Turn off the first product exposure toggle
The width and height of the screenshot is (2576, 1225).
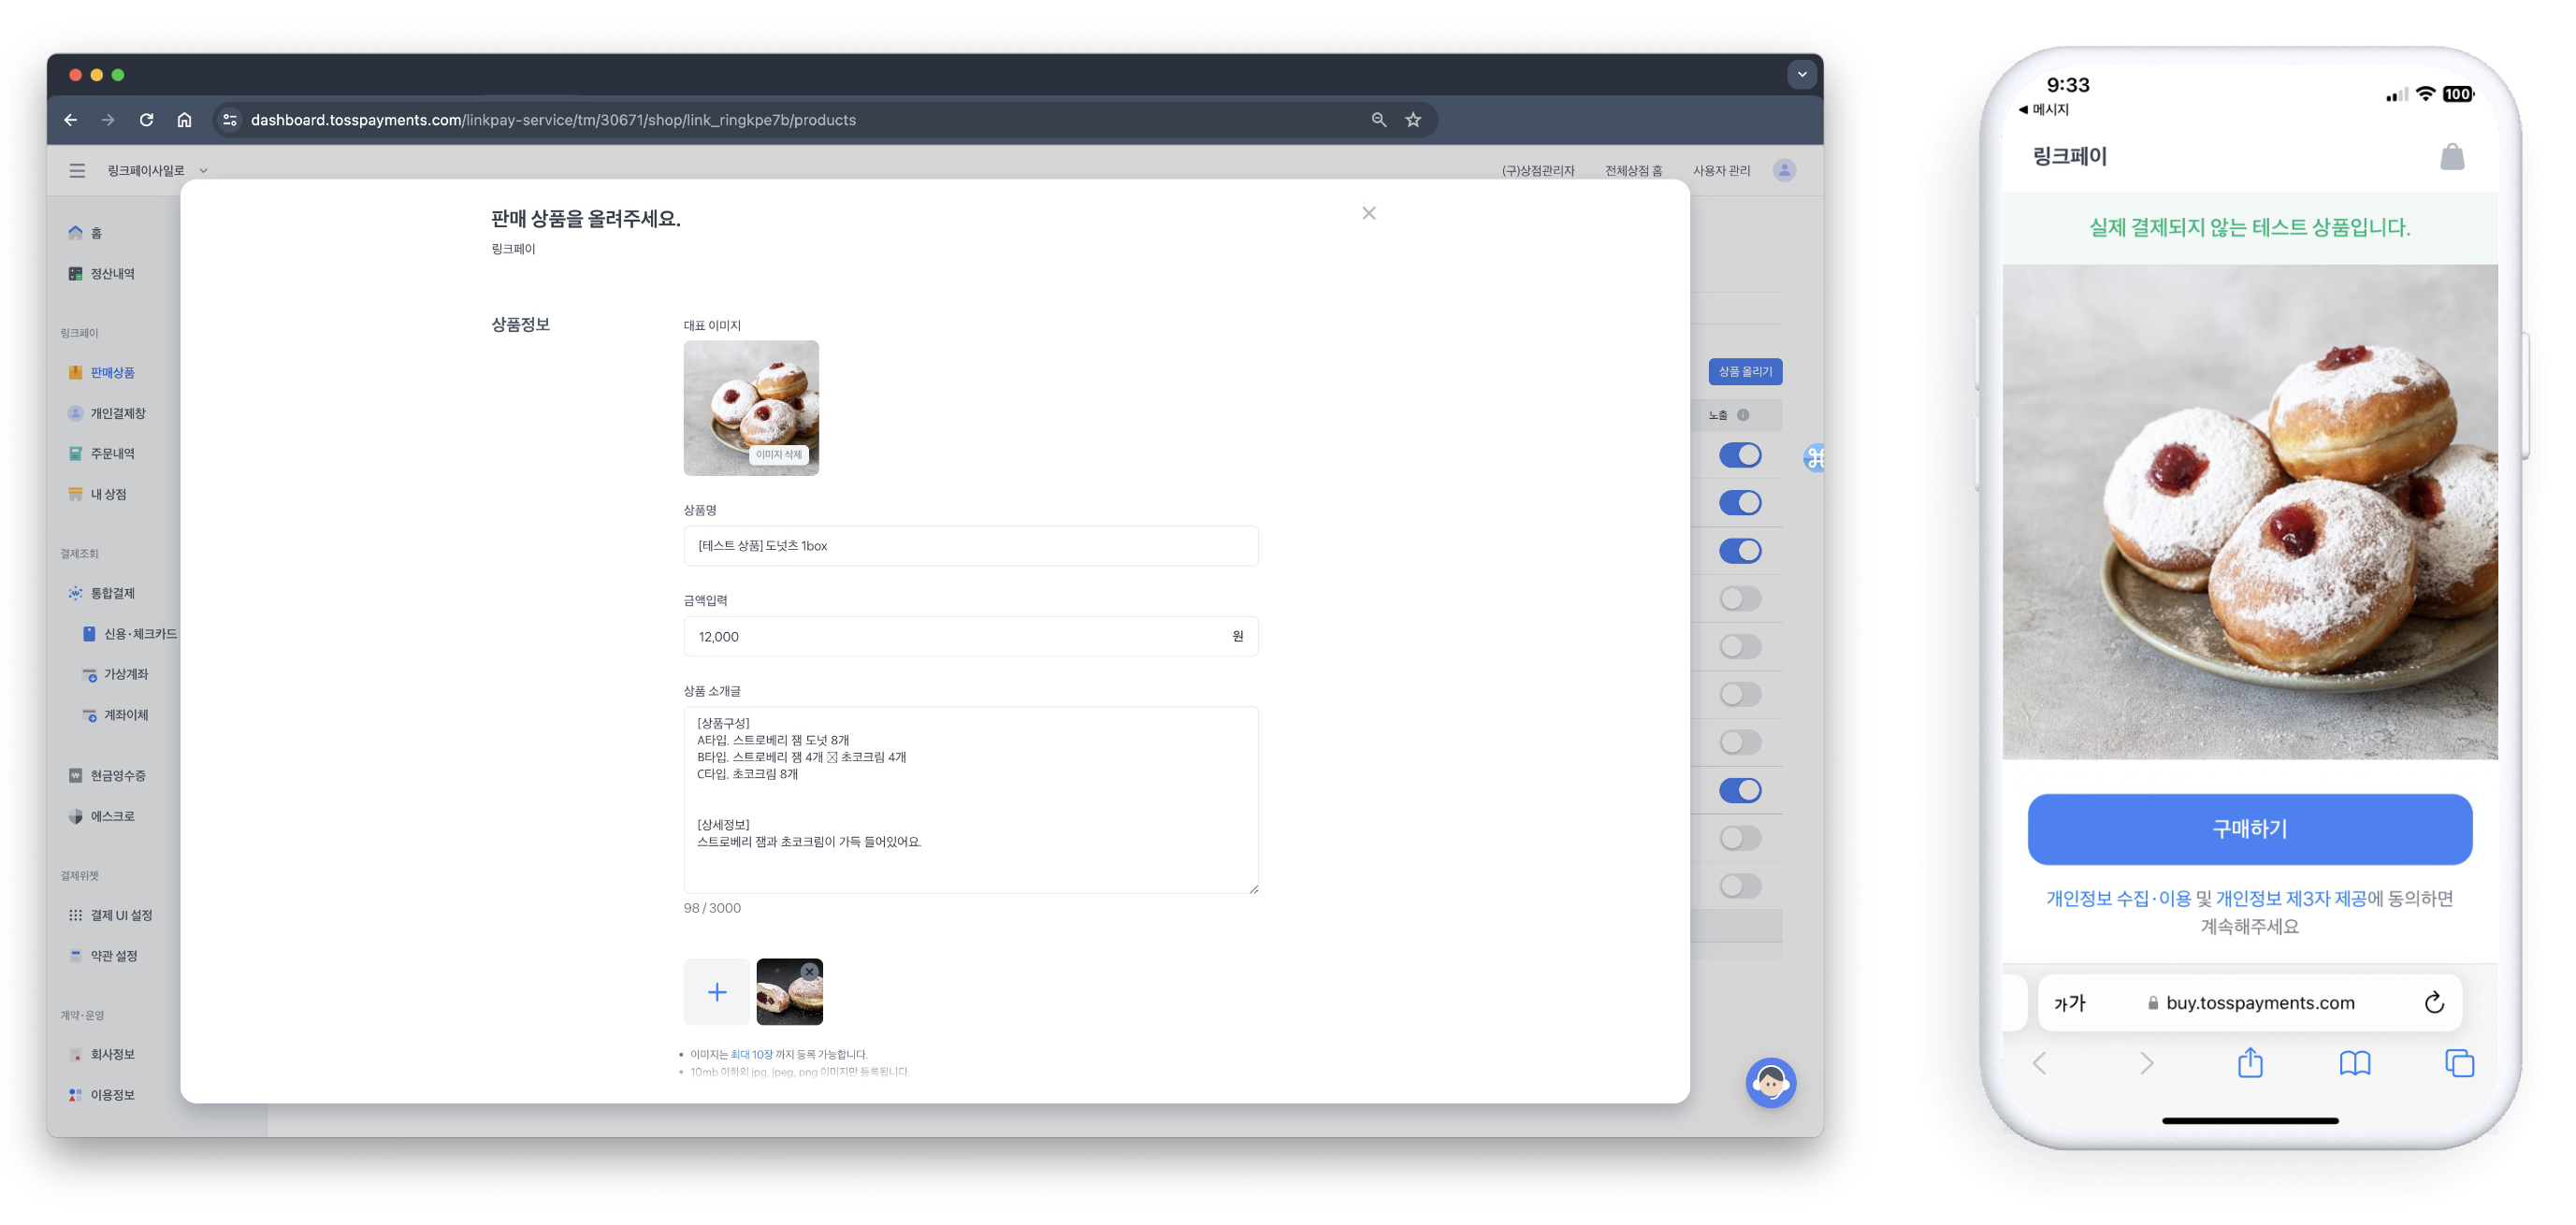click(x=1739, y=456)
